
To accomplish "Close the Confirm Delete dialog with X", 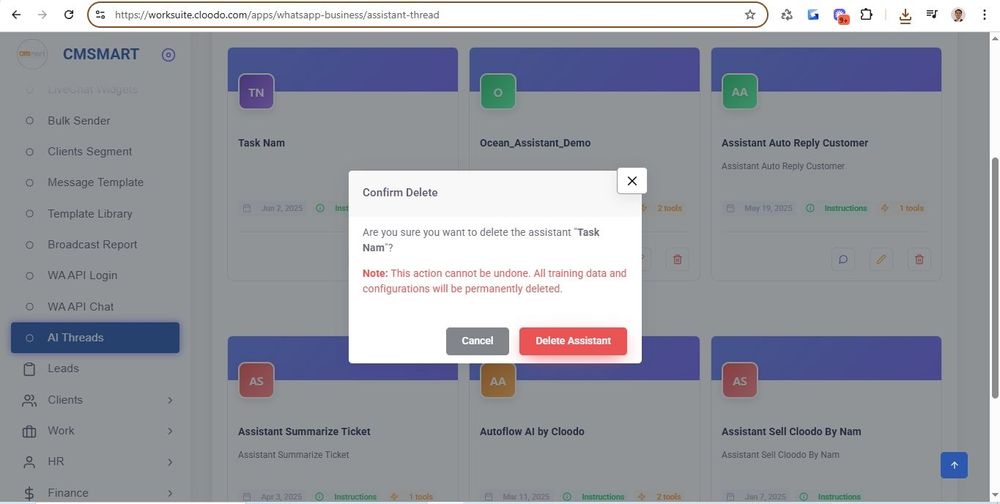I will 632,181.
